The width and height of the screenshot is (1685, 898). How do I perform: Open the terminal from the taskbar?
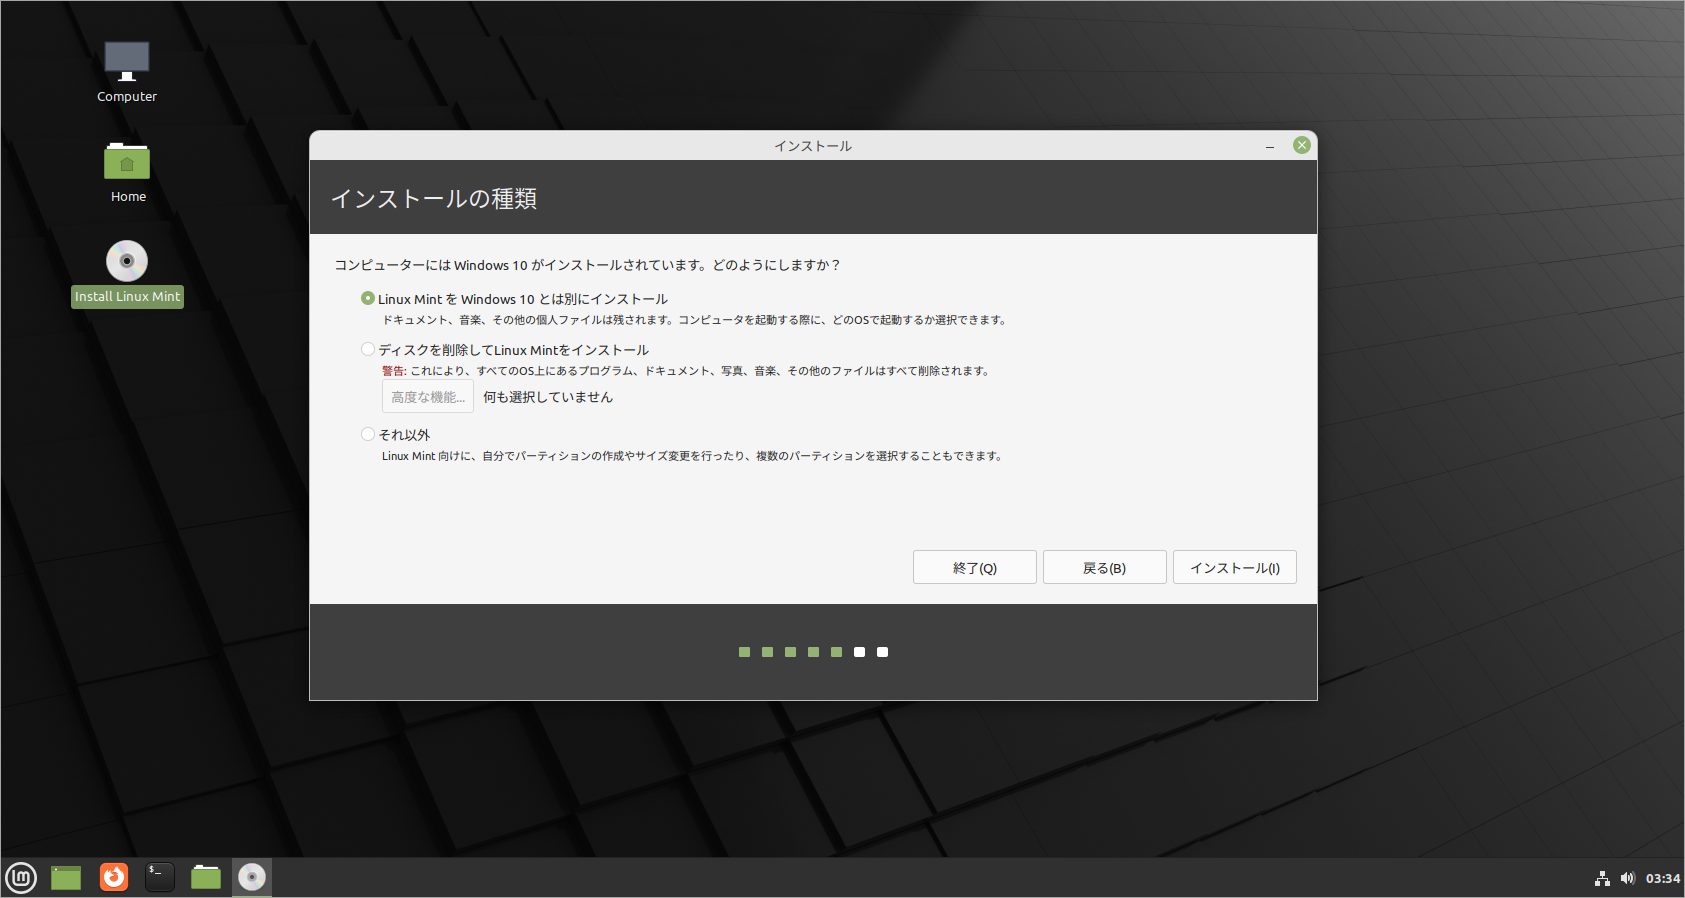(160, 878)
